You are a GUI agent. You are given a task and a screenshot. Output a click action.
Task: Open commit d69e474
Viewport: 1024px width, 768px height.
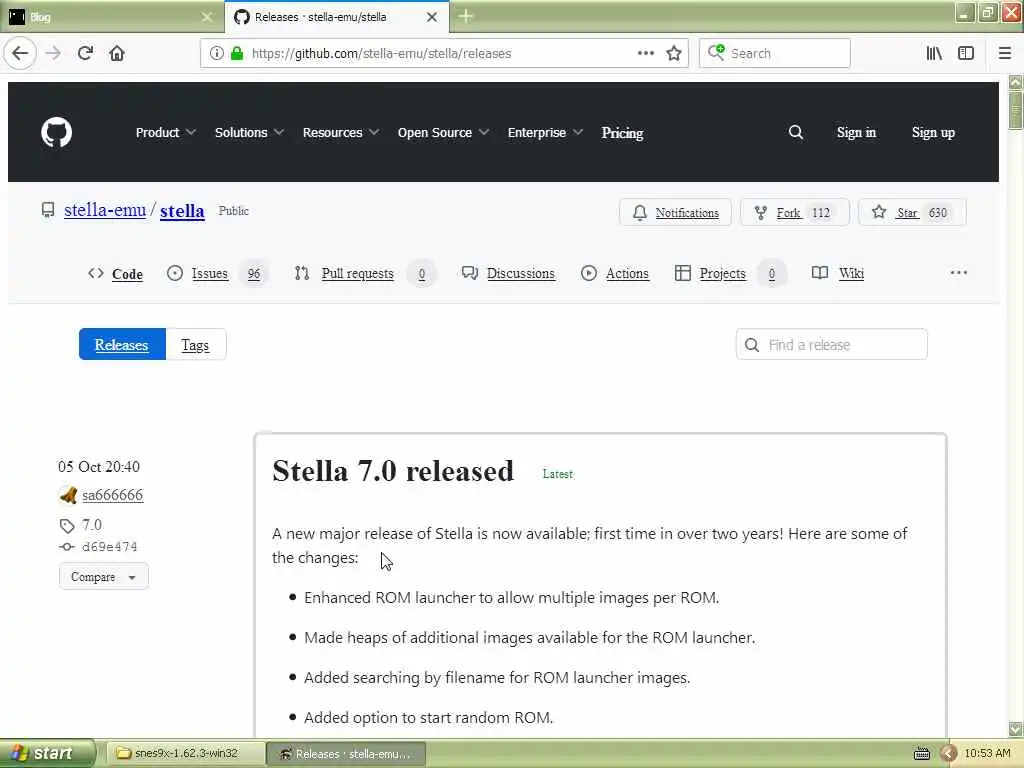(110, 547)
